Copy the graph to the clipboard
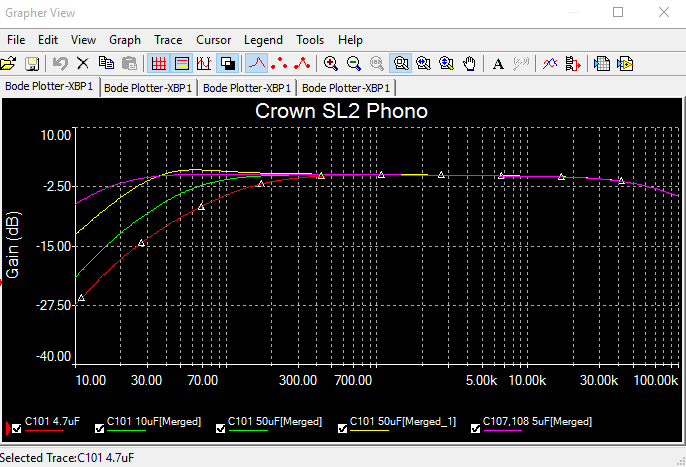Screen dimensions: 686x467 pos(106,63)
